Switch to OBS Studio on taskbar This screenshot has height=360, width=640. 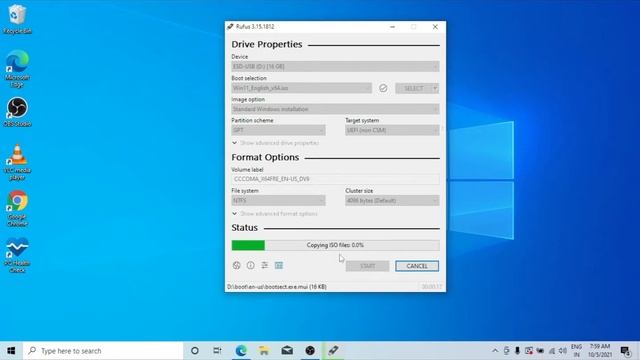(310, 351)
